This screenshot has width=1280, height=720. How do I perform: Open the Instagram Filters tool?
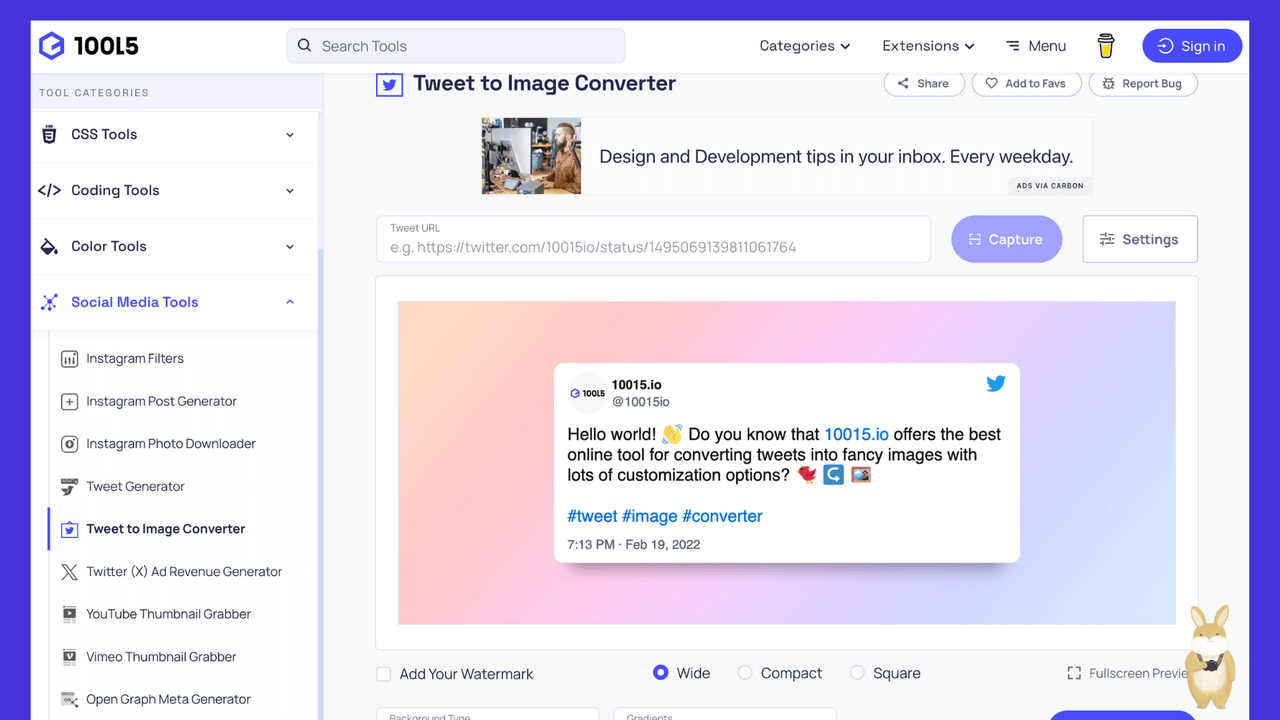(134, 358)
